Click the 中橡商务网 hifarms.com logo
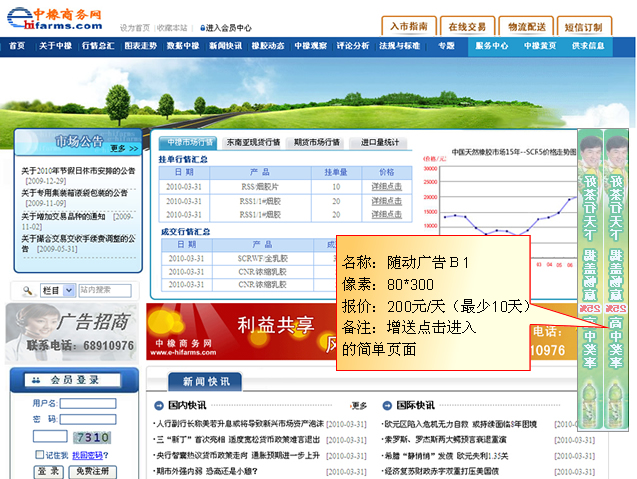The image size is (637, 479). [x=54, y=19]
